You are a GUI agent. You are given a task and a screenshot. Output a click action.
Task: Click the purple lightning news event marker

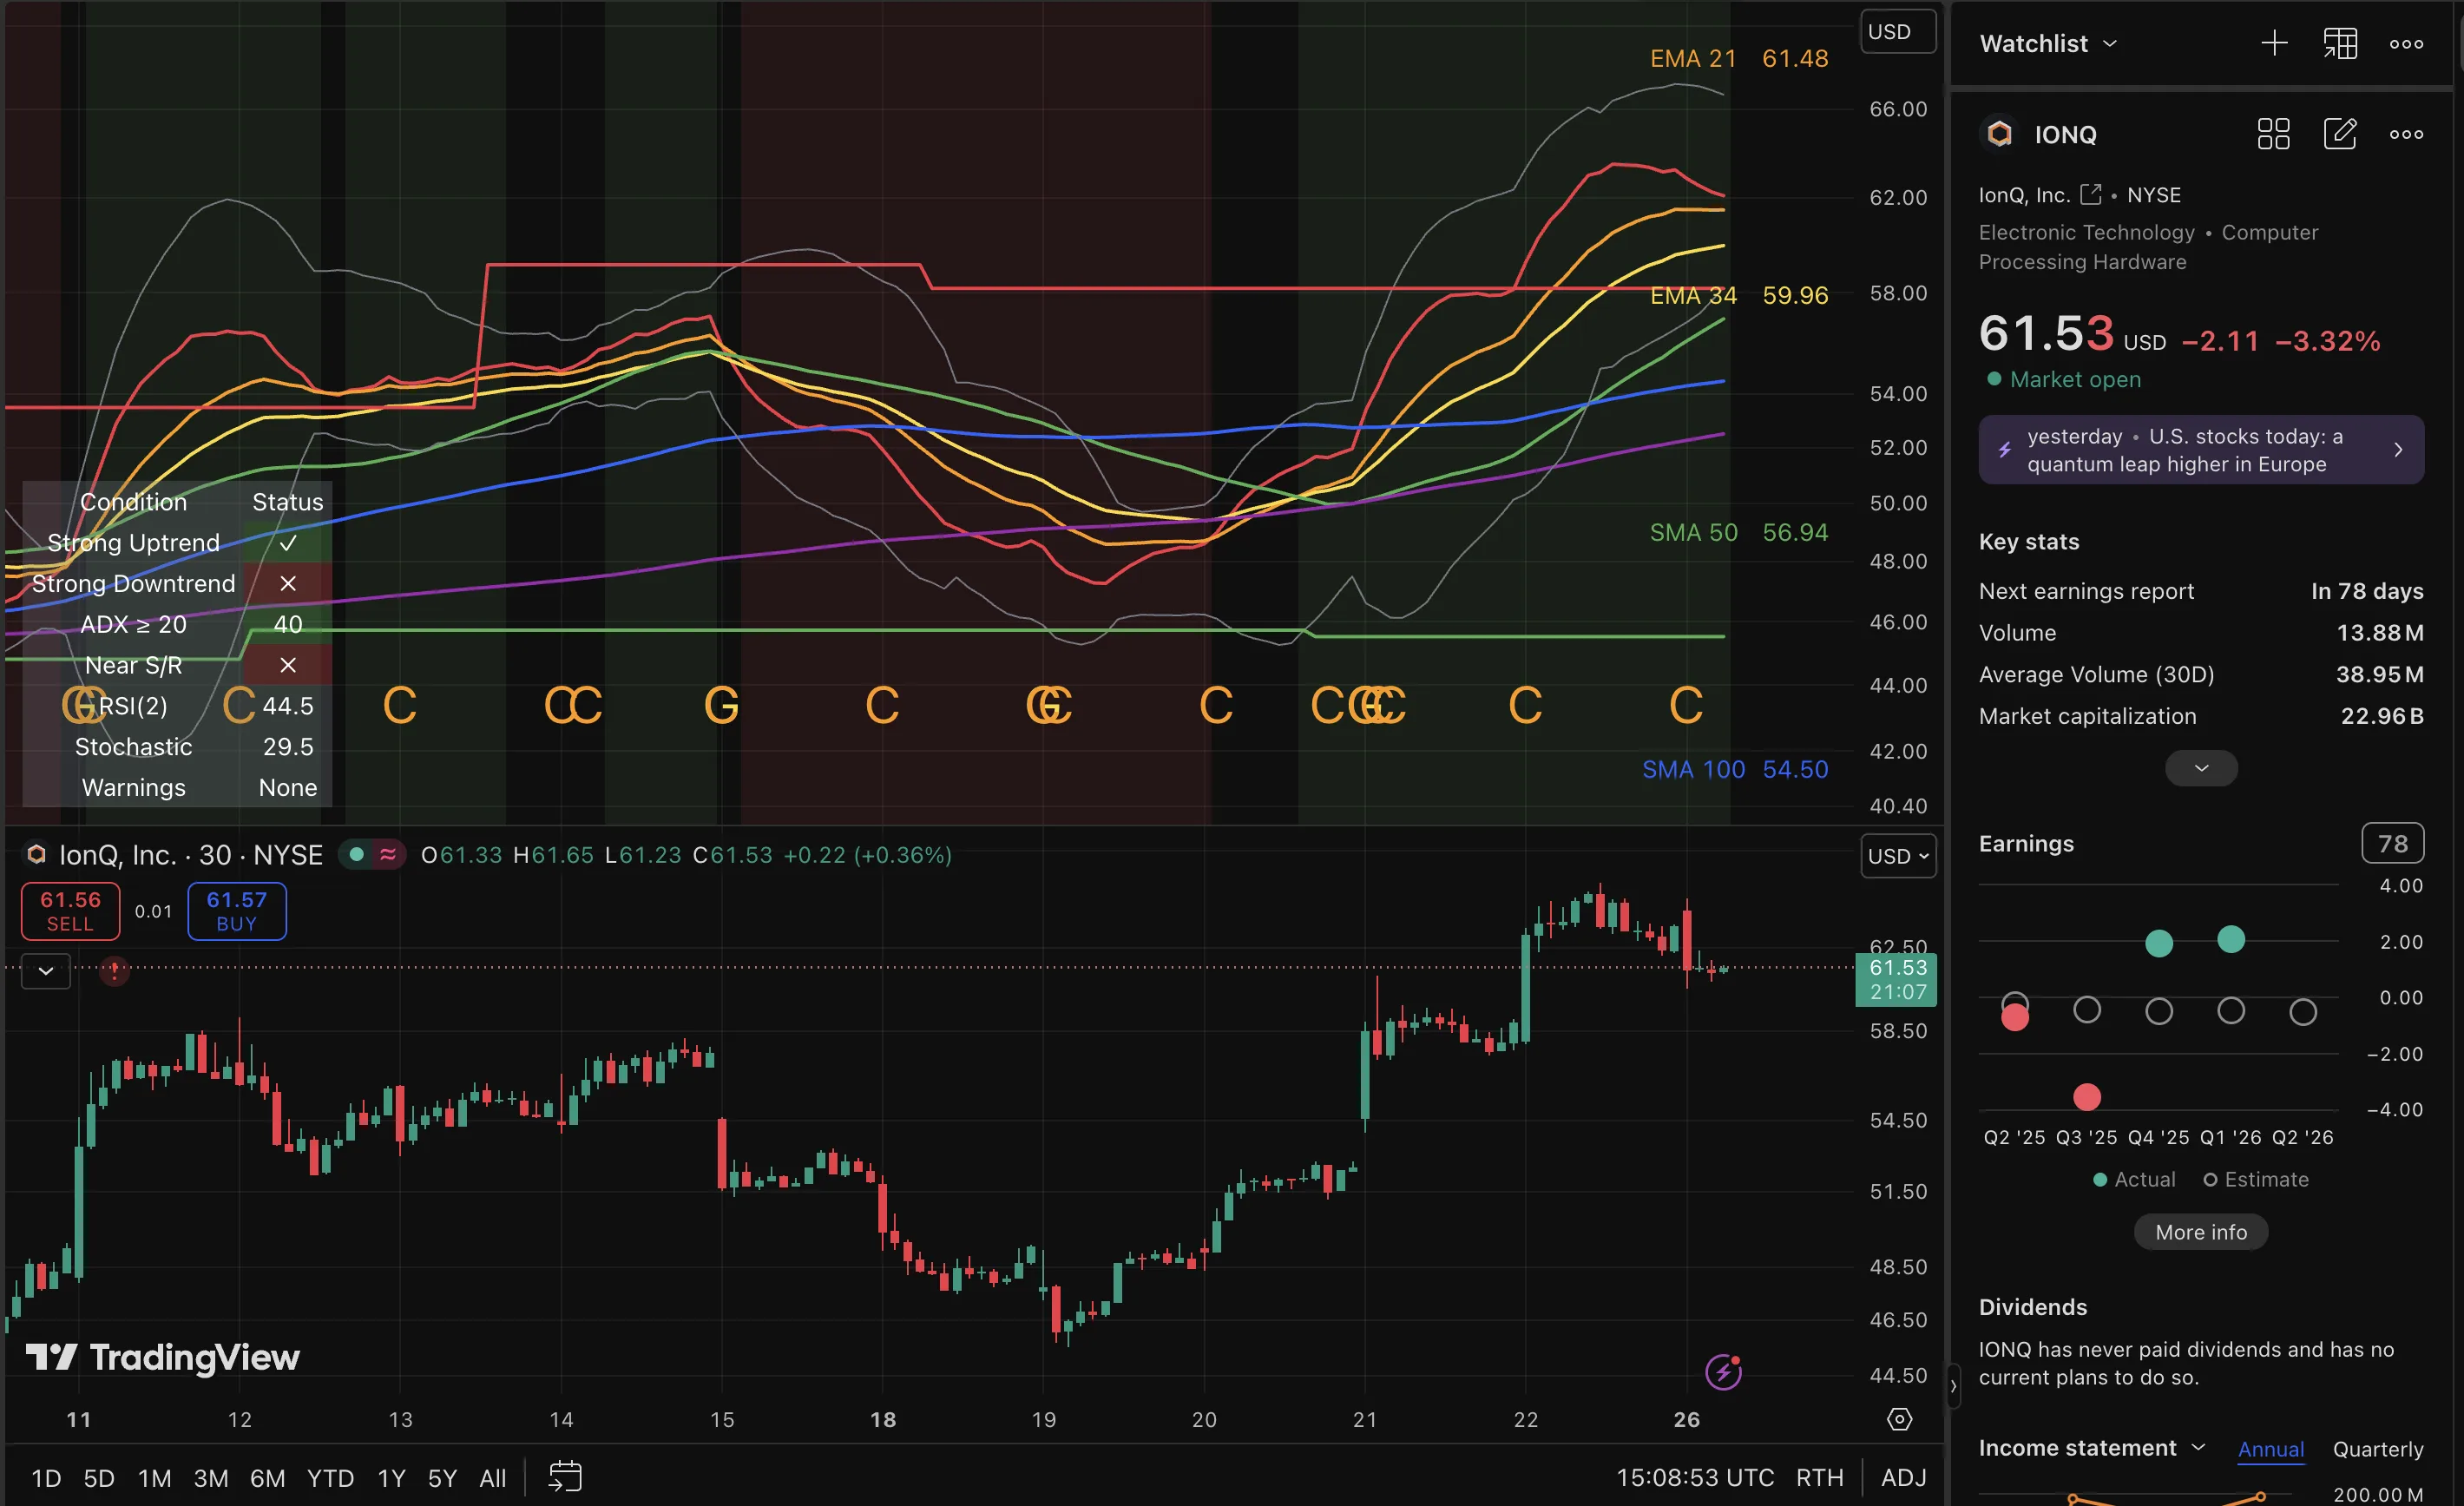[1723, 1372]
